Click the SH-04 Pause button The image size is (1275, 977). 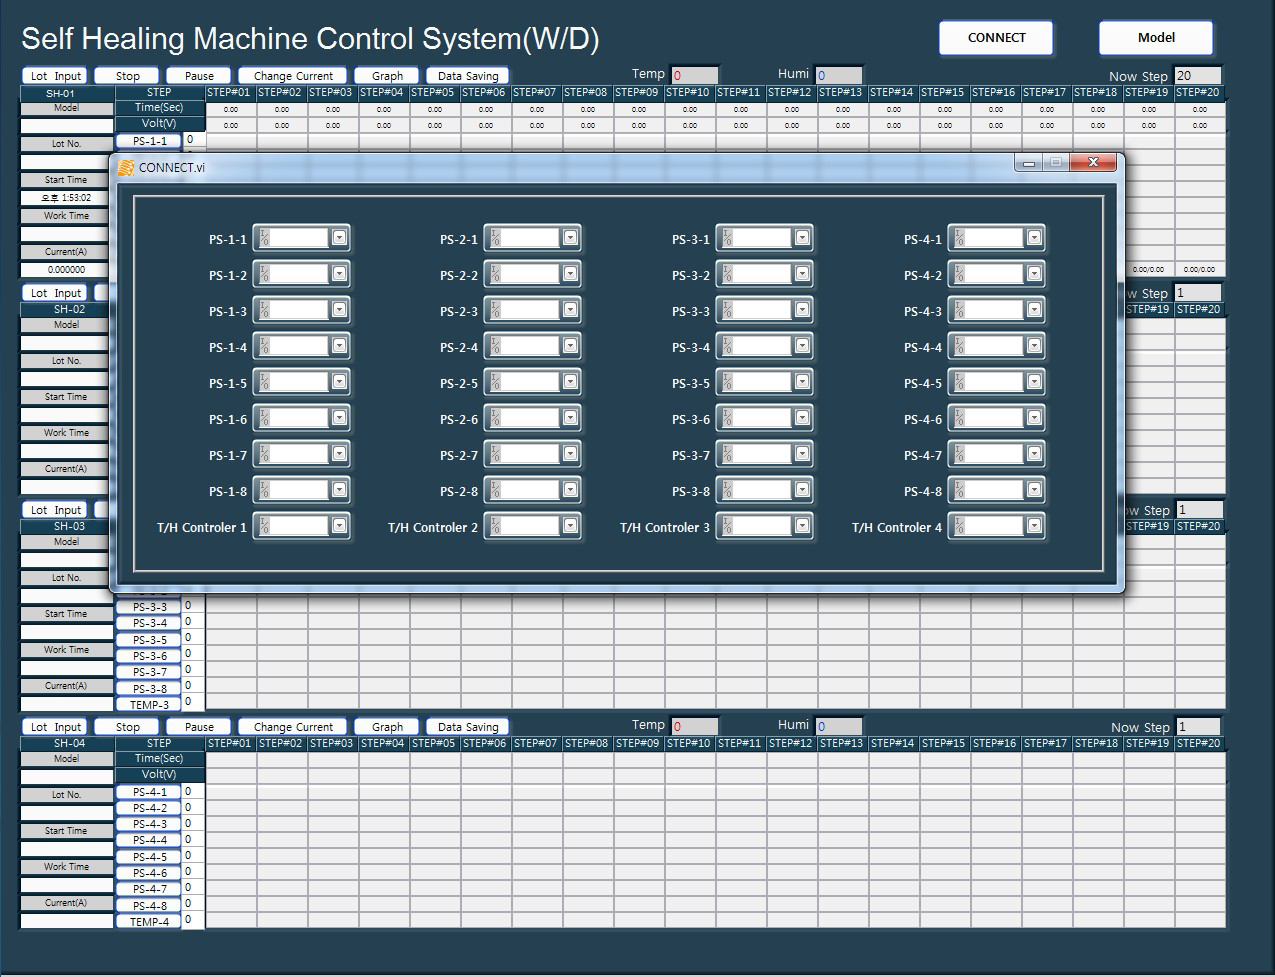[199, 727]
